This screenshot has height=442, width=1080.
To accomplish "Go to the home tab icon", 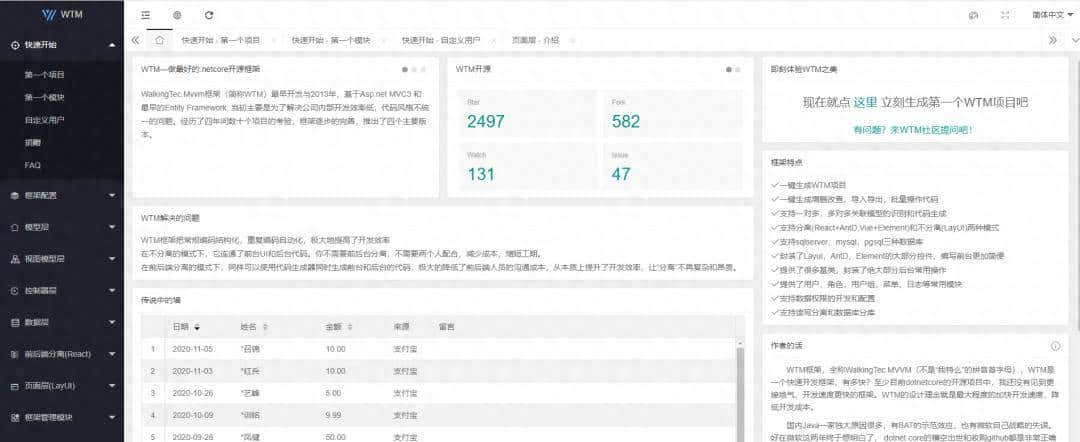I will coord(159,40).
